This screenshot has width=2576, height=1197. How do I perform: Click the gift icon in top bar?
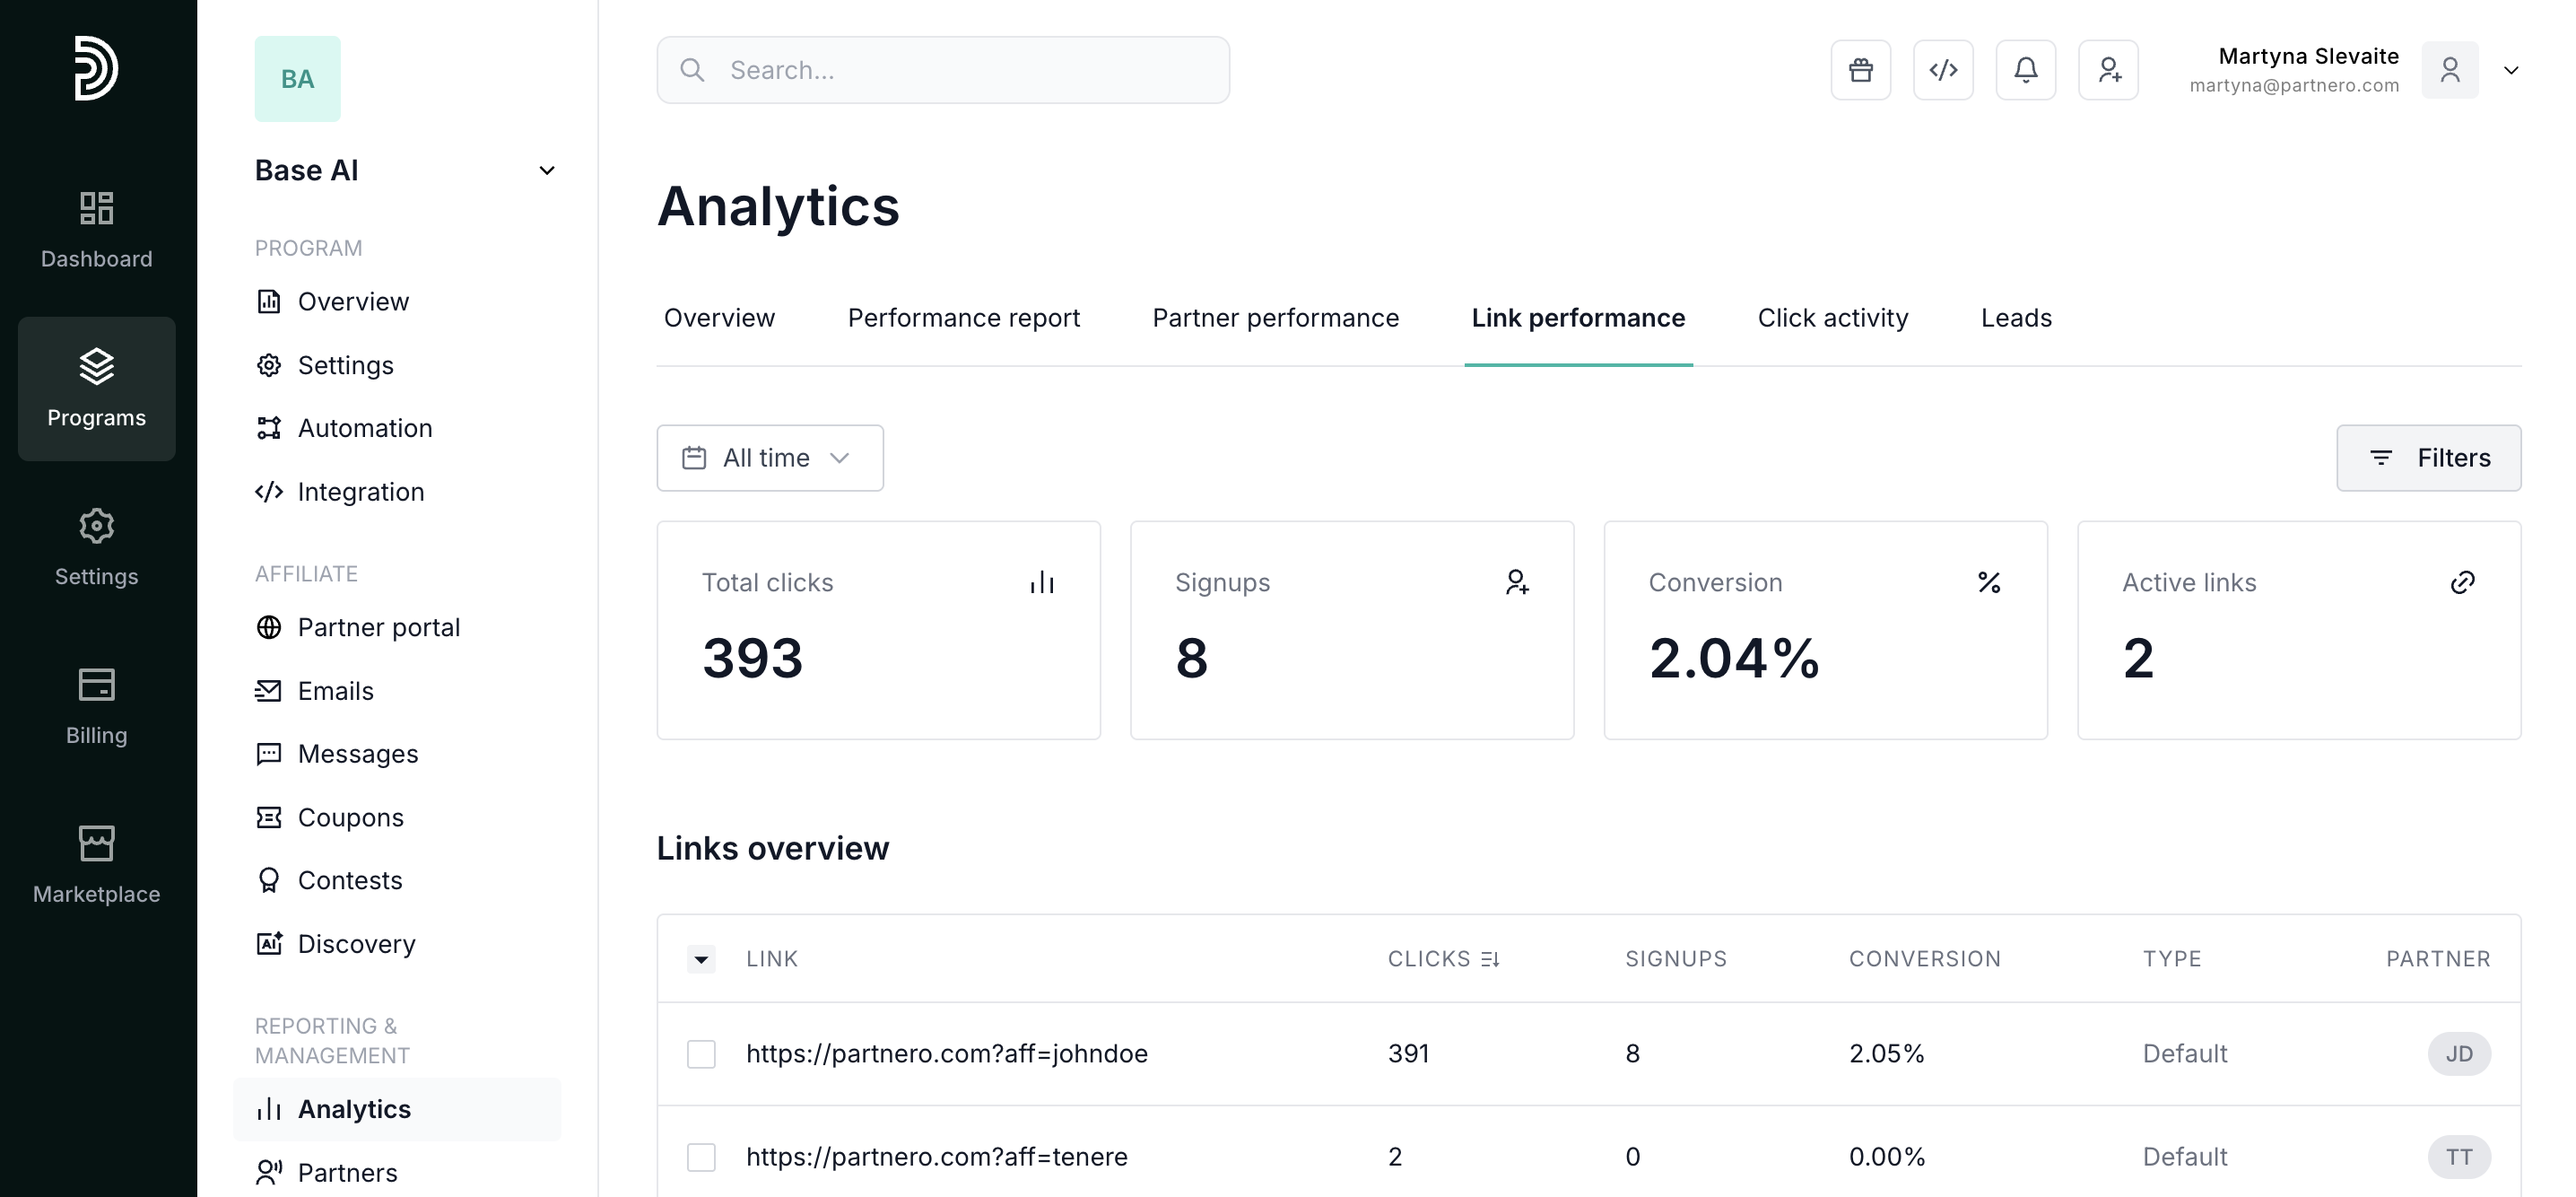click(1860, 70)
